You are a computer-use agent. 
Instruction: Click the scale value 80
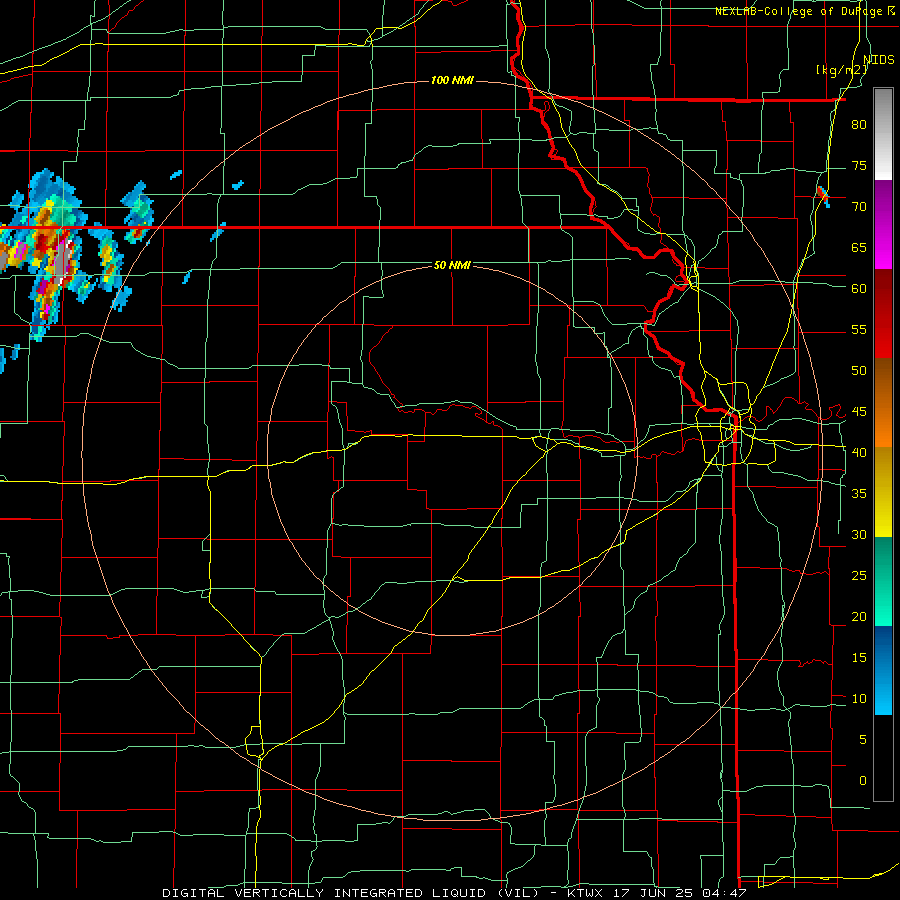(859, 125)
